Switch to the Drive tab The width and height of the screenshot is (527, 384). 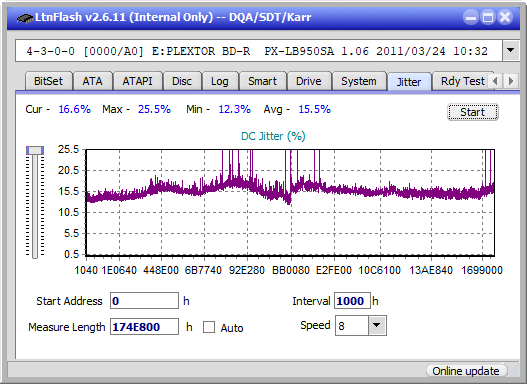[309, 81]
